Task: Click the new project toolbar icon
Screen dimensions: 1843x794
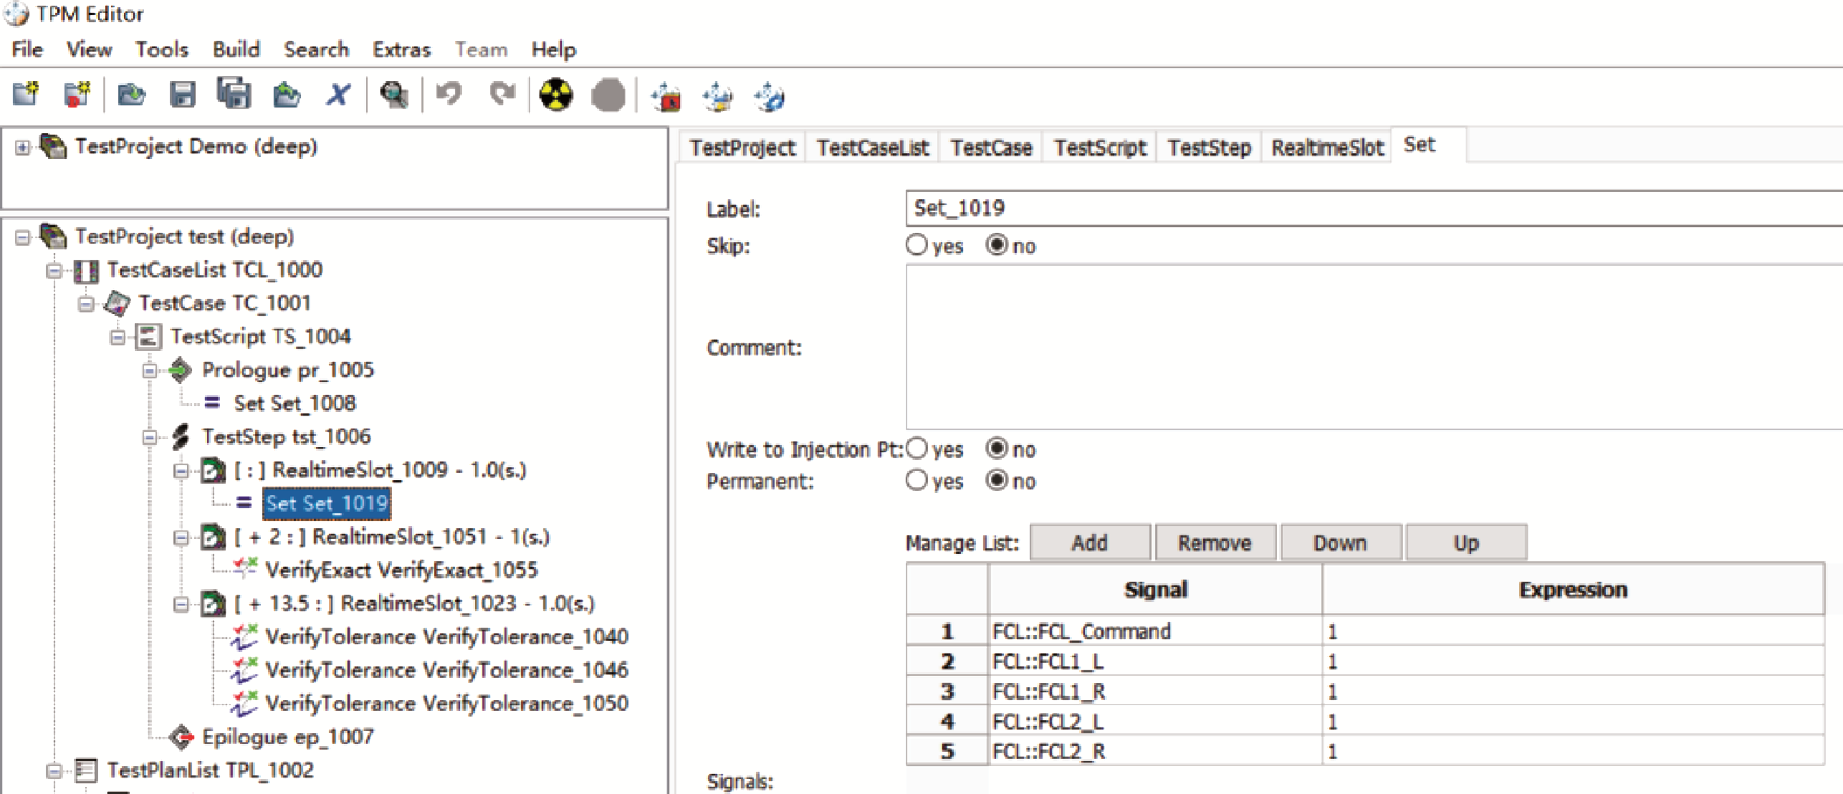Action: pyautogui.click(x=26, y=95)
